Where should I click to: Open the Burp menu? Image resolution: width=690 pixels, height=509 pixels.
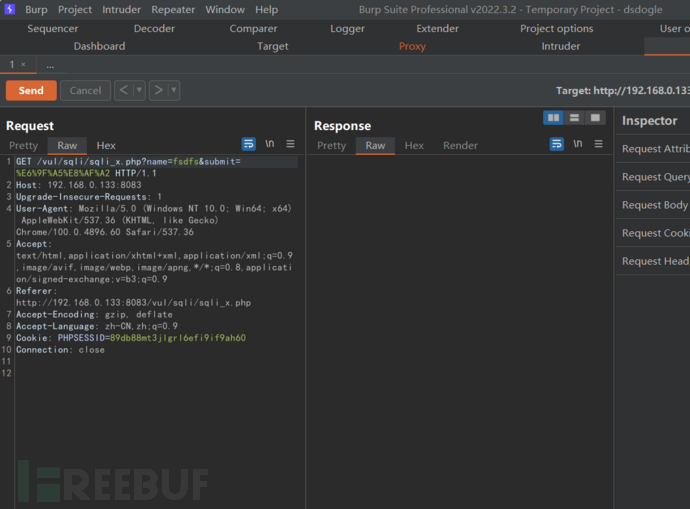point(36,9)
